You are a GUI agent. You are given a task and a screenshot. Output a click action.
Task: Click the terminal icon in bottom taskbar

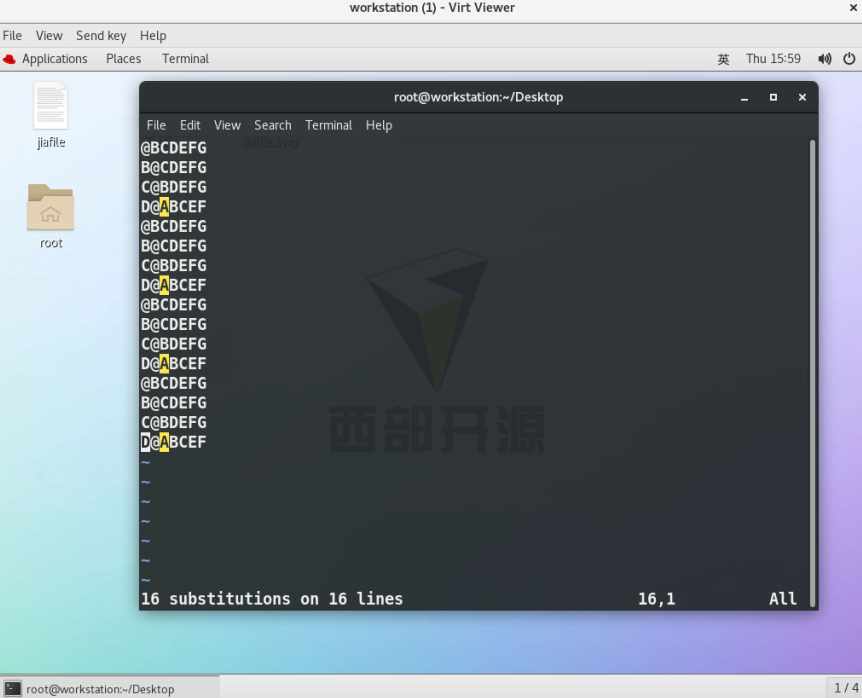click(x=13, y=689)
